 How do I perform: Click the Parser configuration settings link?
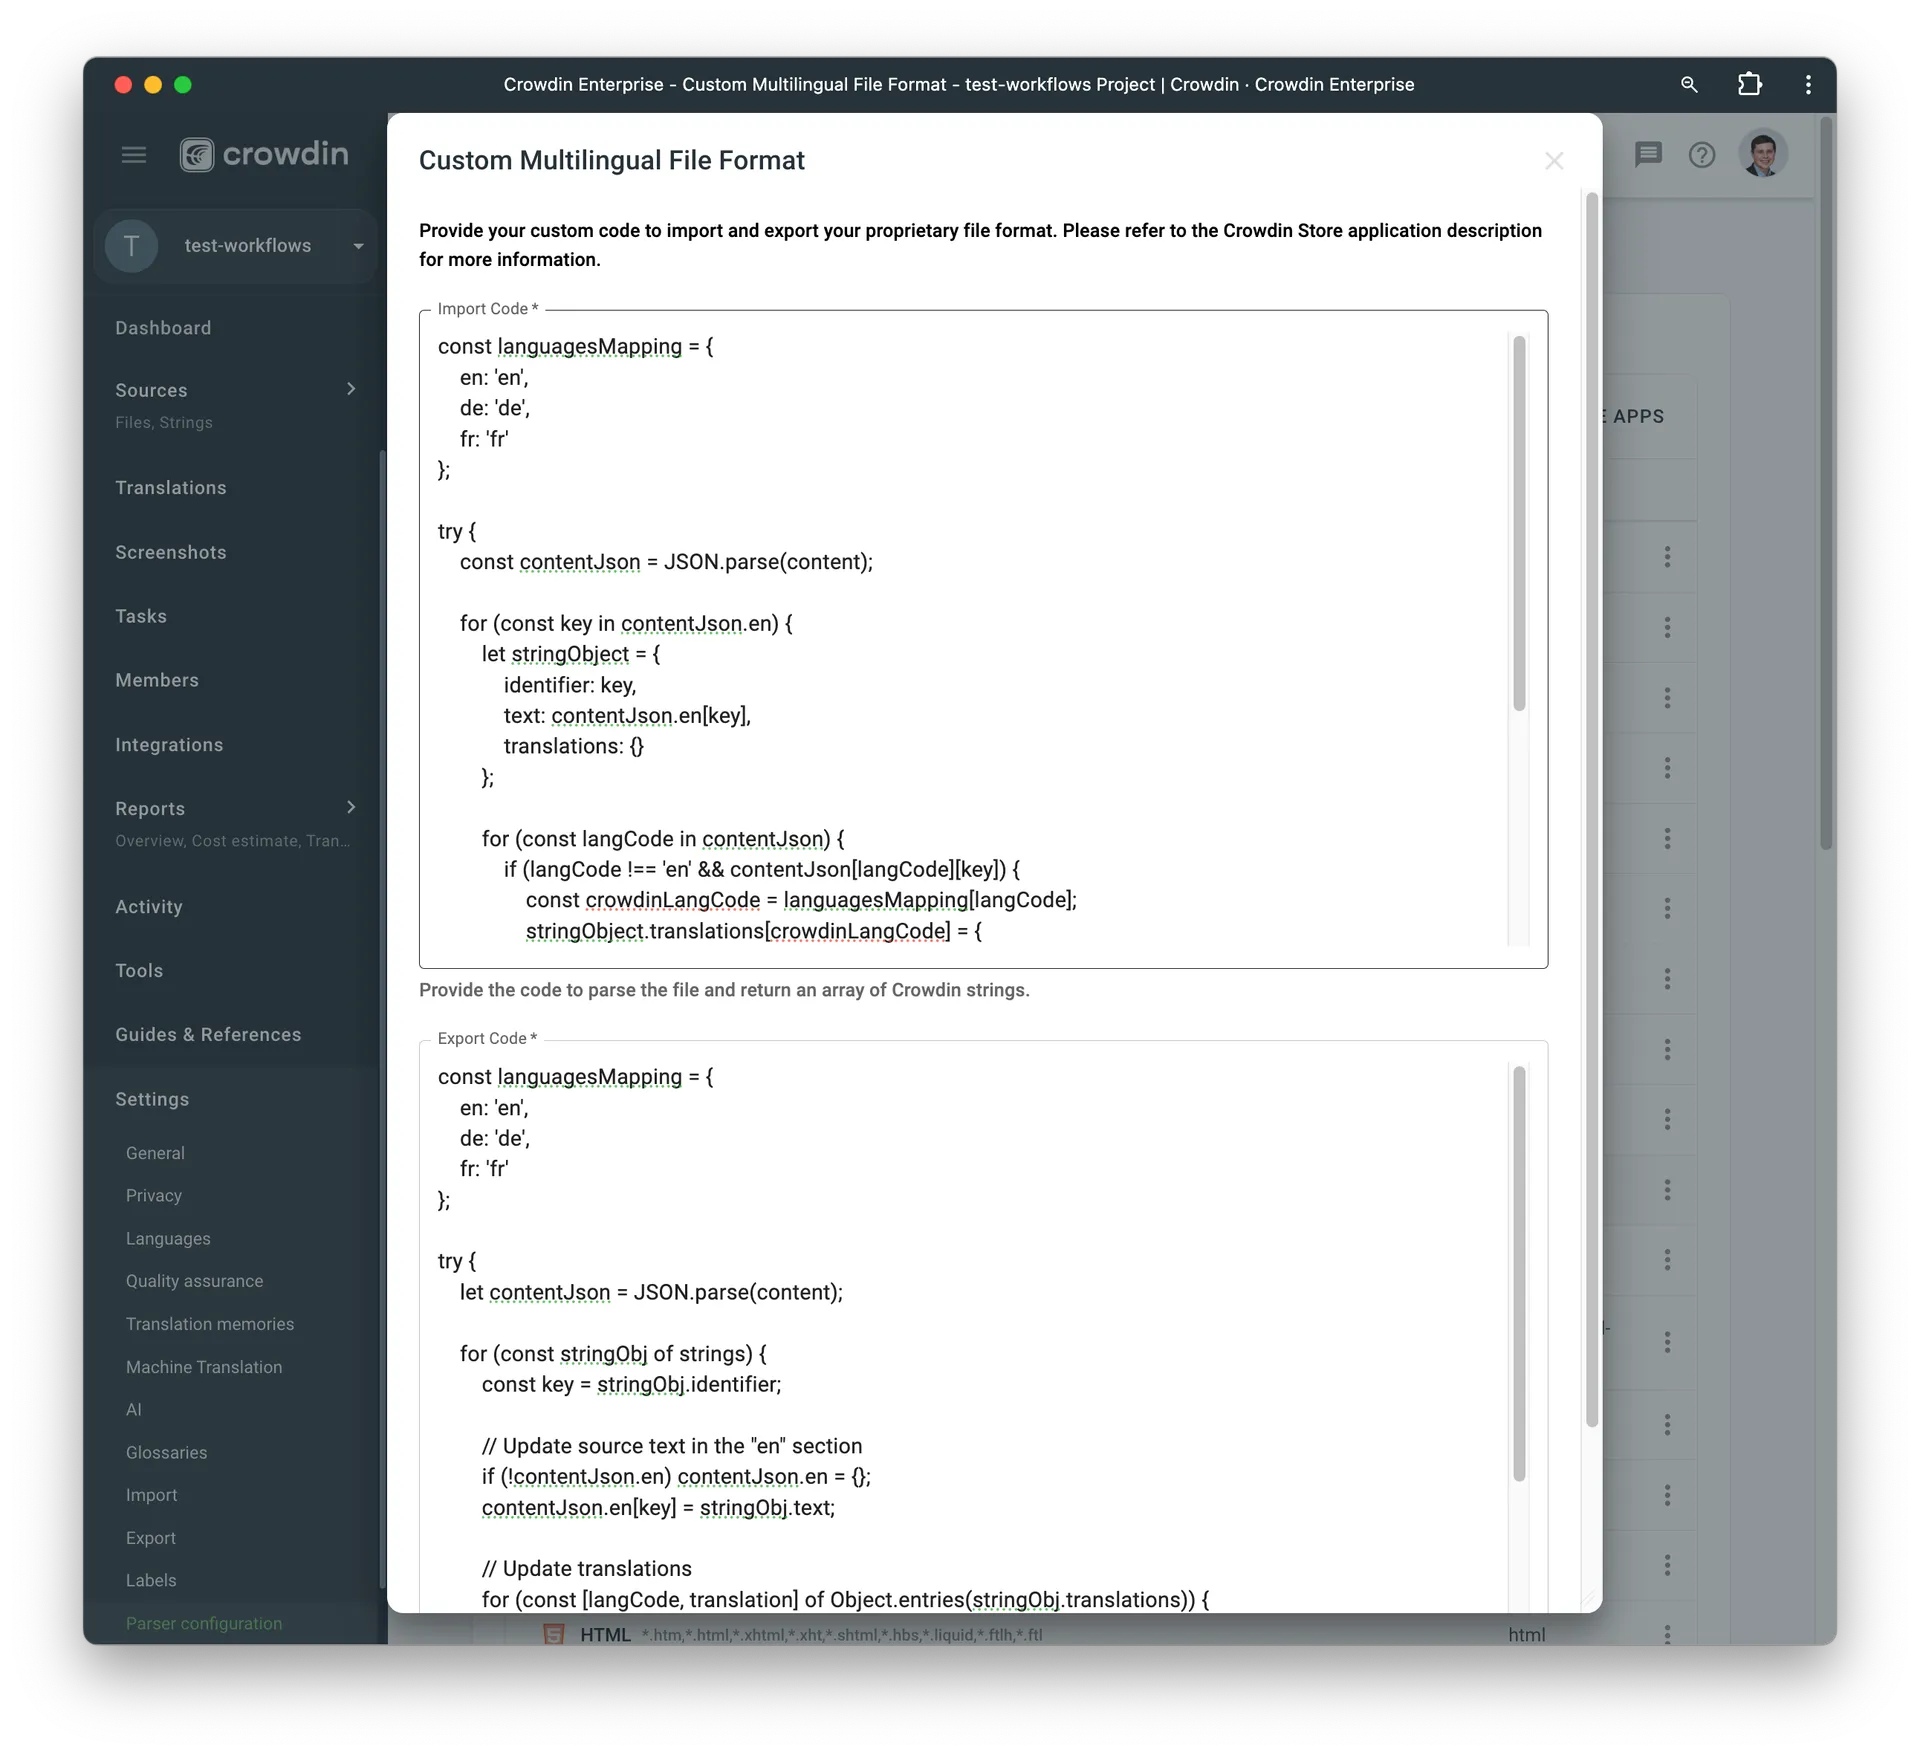click(x=206, y=1623)
